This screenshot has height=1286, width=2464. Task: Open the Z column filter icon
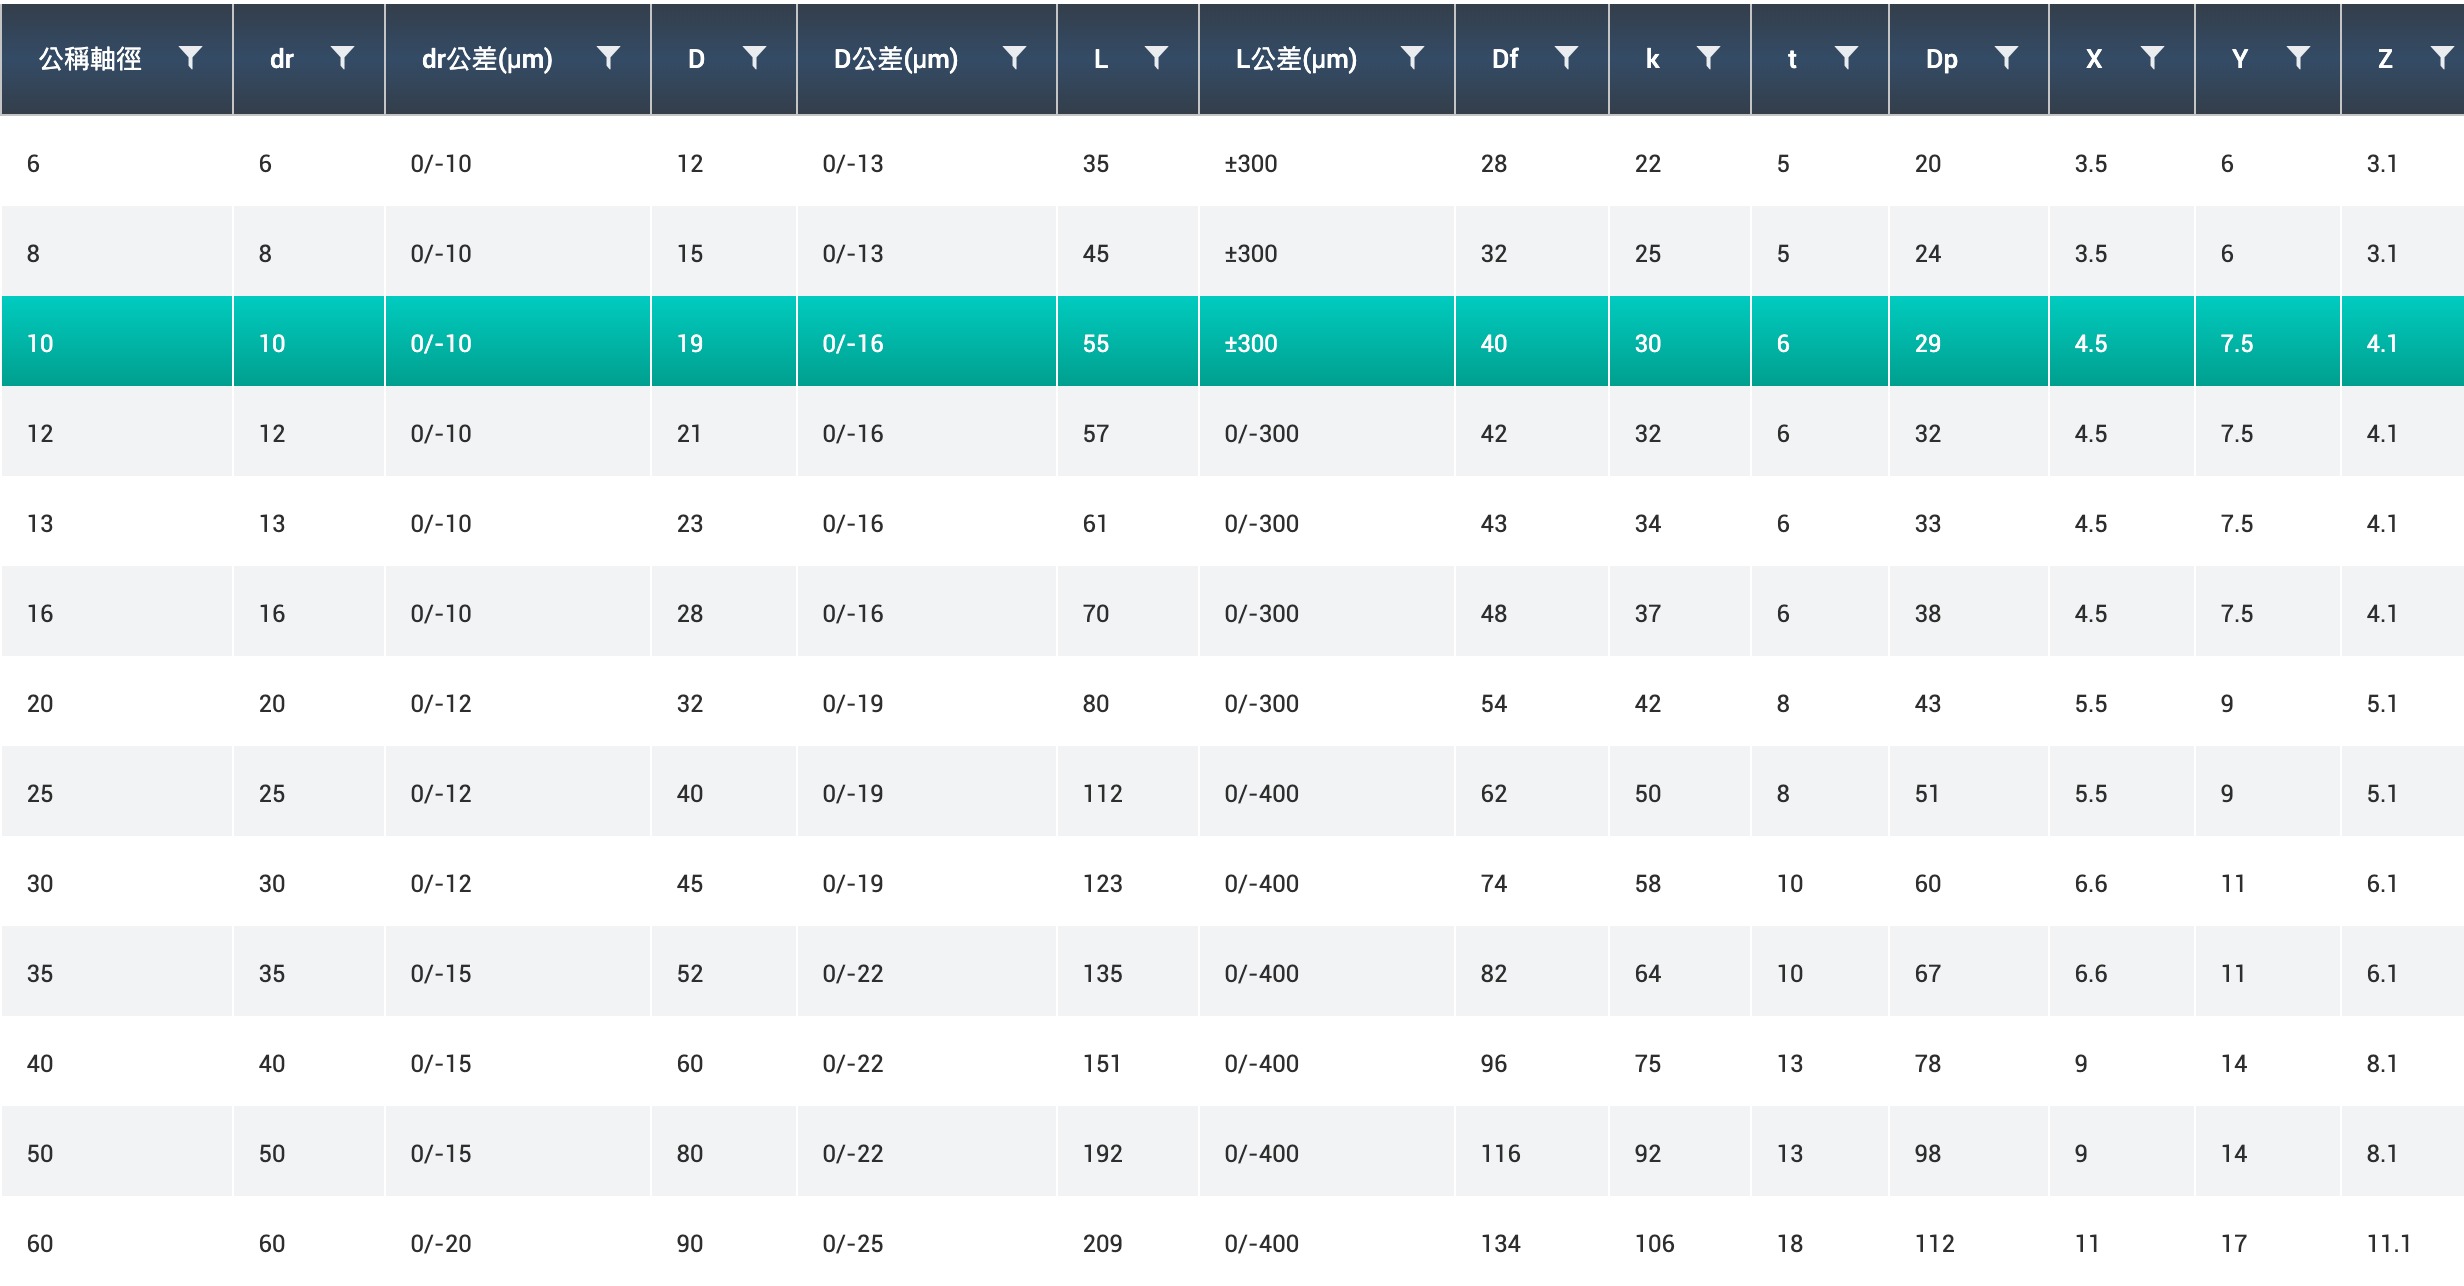(2442, 58)
